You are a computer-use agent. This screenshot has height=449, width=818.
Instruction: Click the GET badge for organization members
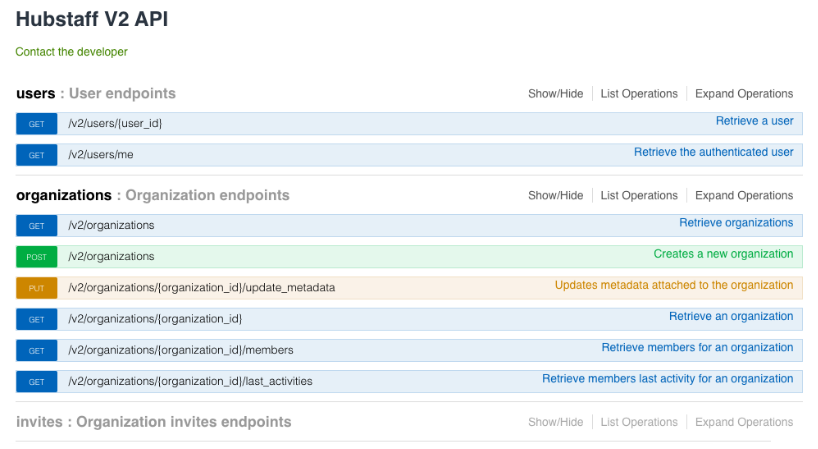pos(37,351)
